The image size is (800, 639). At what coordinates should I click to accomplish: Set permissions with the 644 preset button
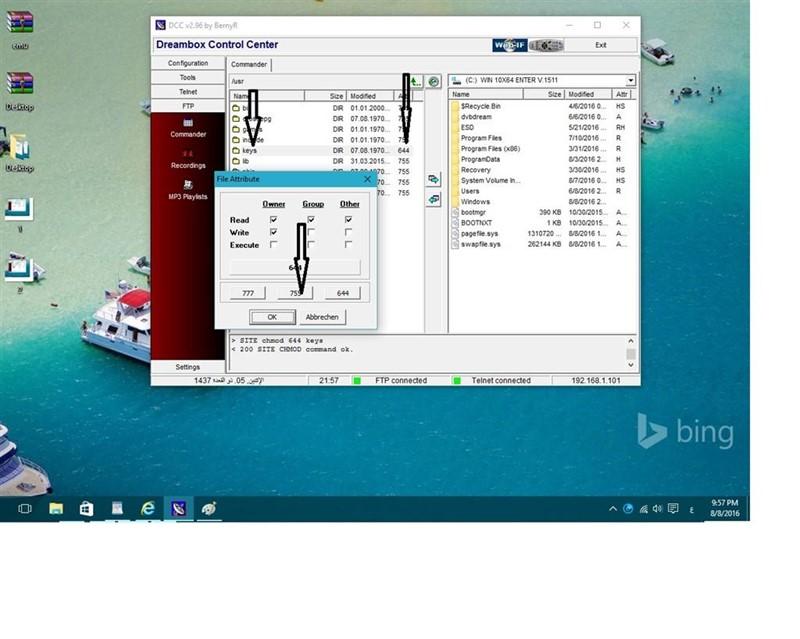(x=343, y=293)
